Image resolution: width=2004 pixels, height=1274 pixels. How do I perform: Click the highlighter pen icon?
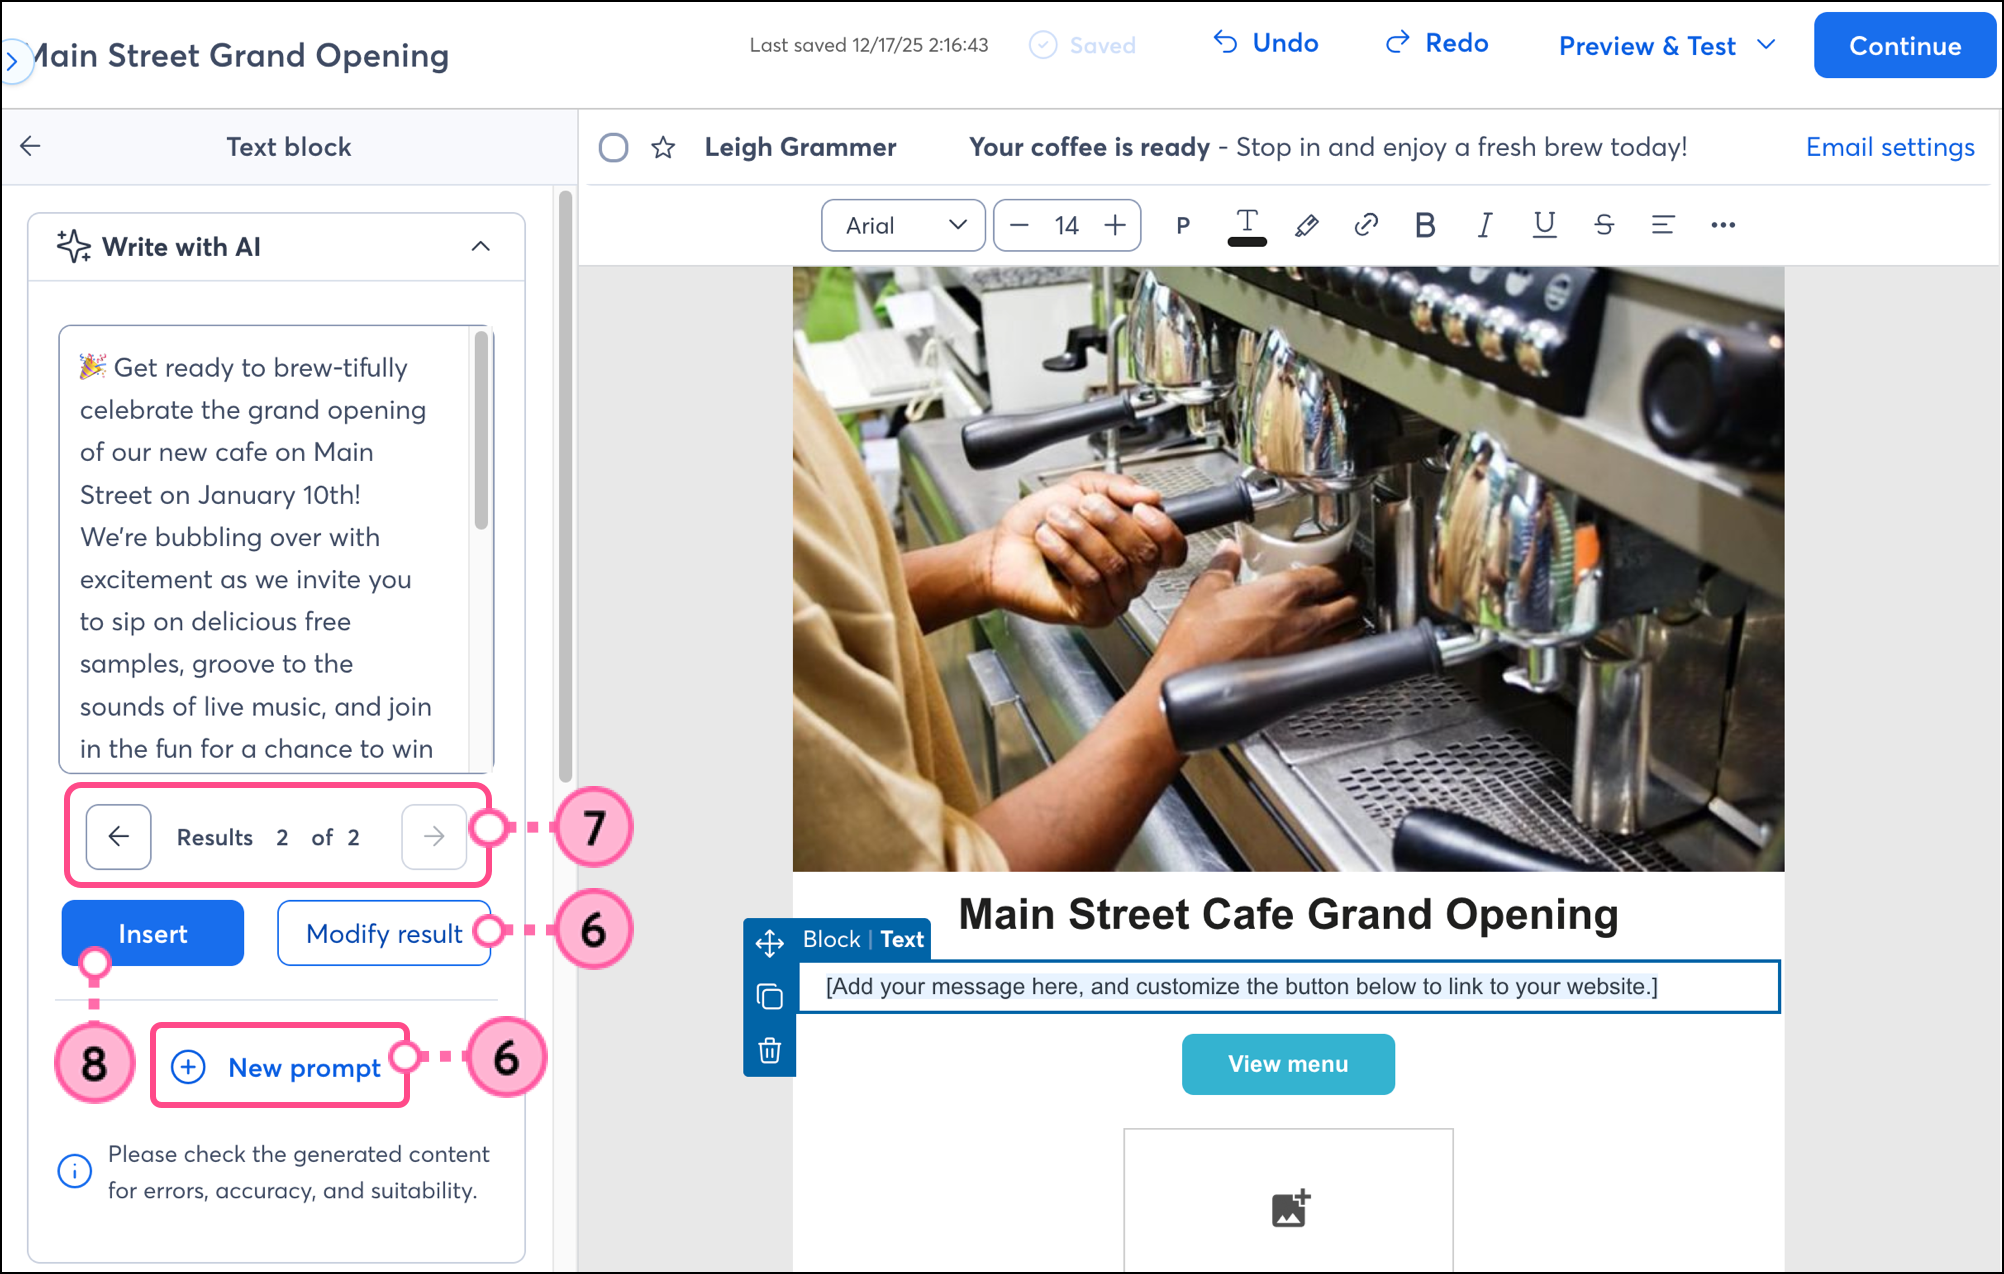(1306, 225)
